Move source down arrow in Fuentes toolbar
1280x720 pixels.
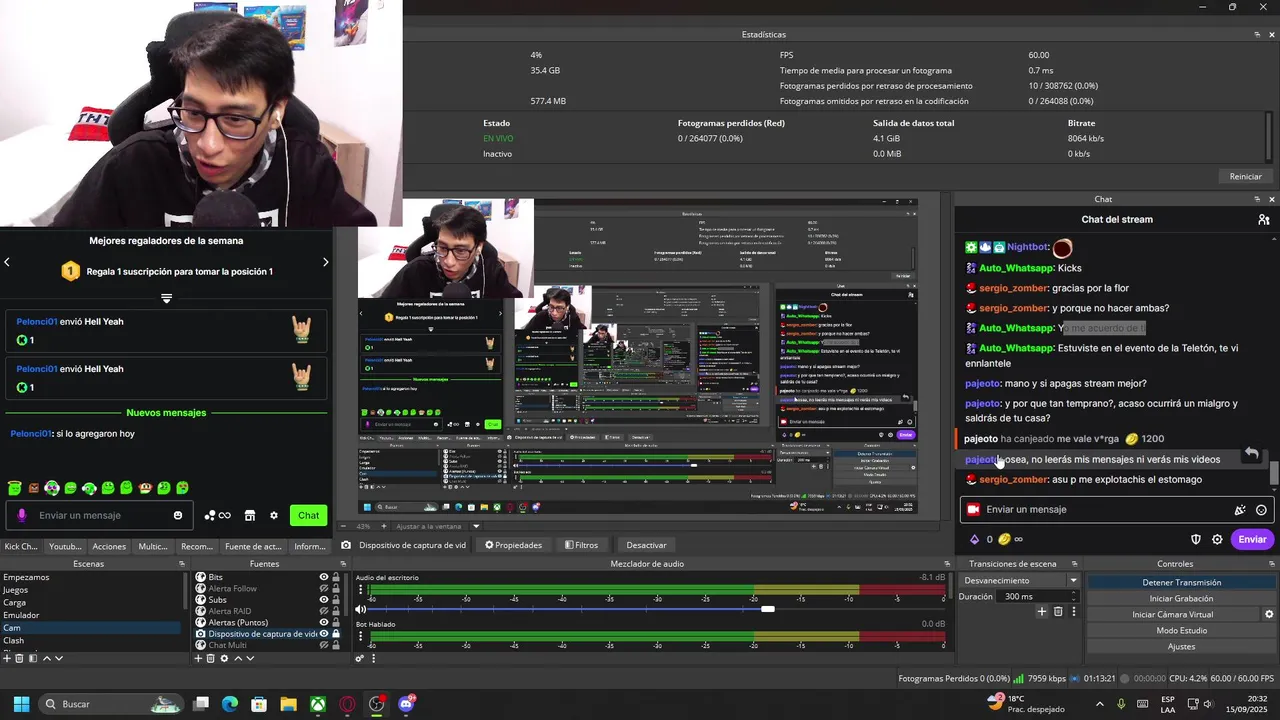pyautogui.click(x=250, y=658)
